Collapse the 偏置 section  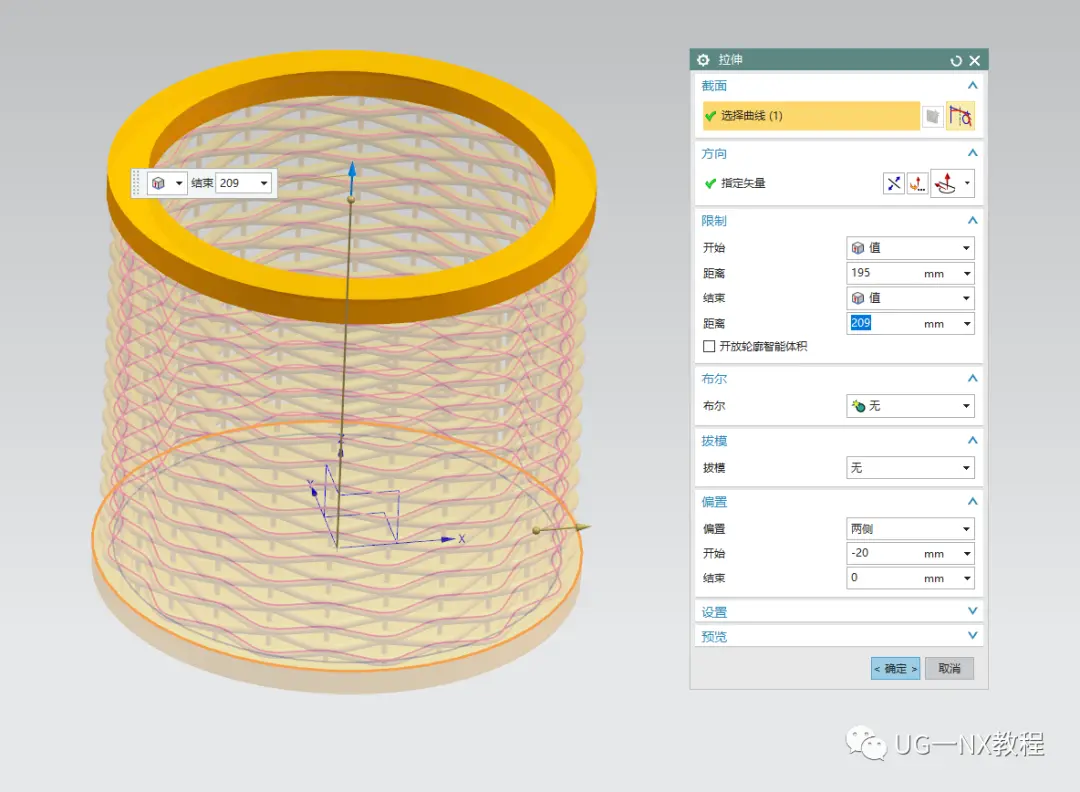(x=973, y=501)
